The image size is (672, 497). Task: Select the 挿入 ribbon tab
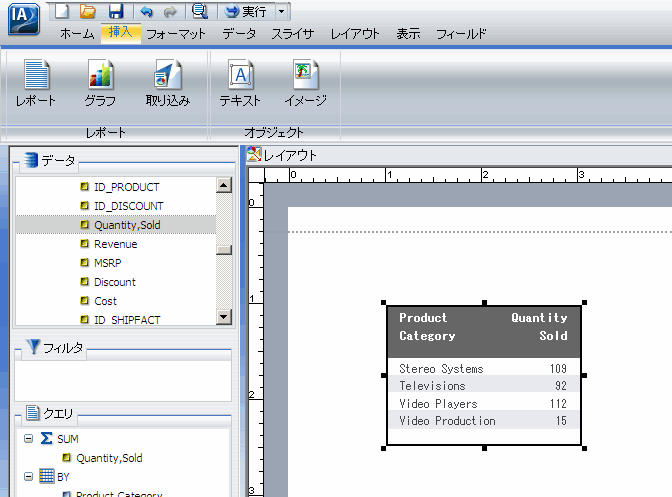(x=120, y=33)
